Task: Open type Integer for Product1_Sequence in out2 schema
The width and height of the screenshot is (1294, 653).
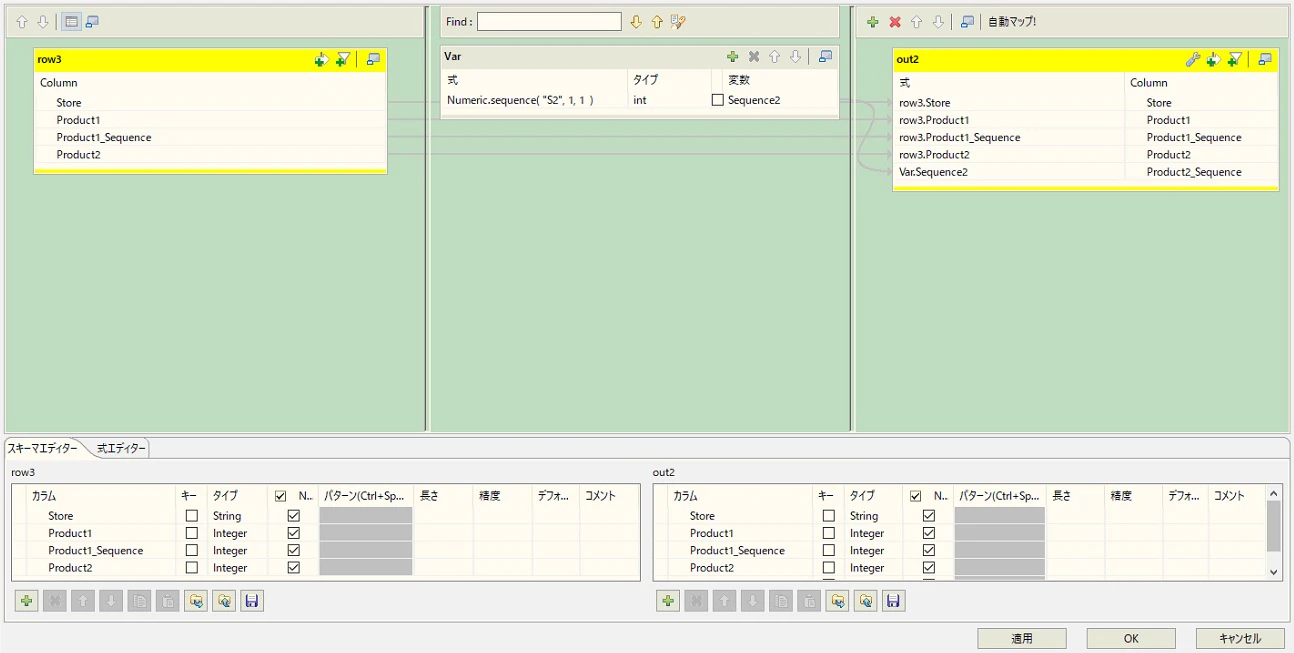Action: 874,550
